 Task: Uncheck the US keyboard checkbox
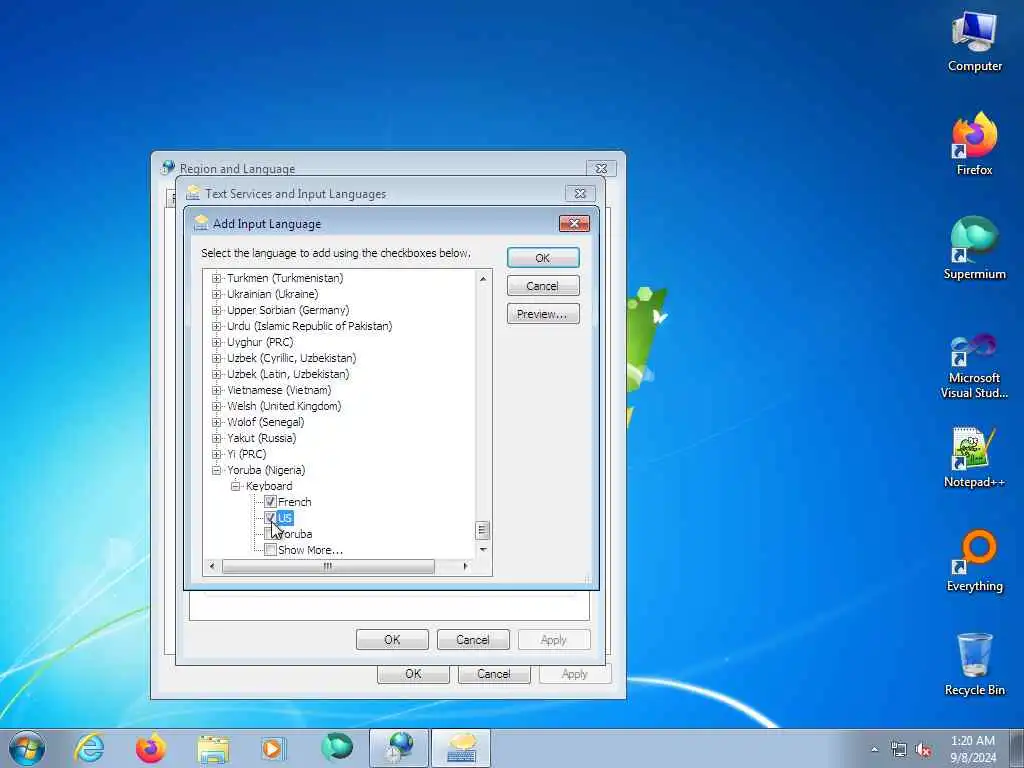pyautogui.click(x=270, y=518)
